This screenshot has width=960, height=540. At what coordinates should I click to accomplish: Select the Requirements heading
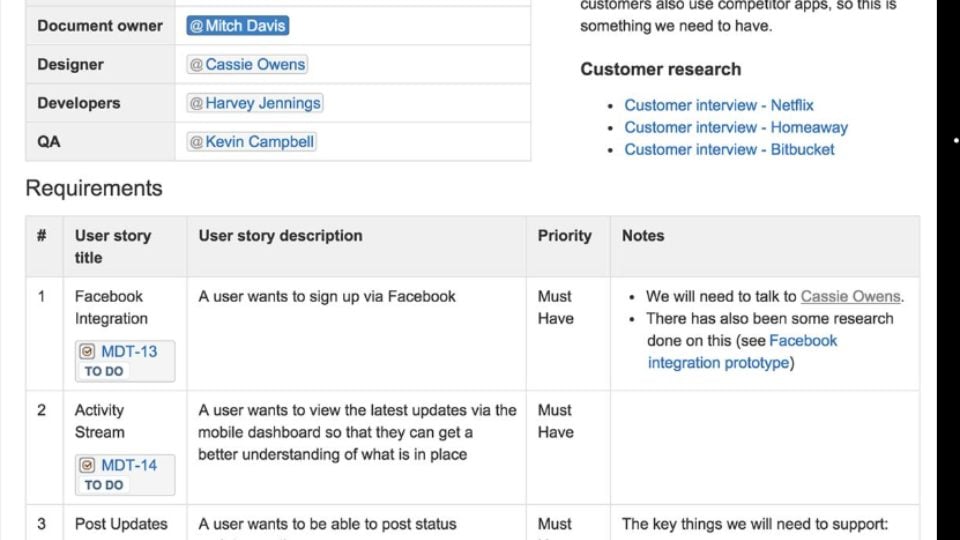94,188
